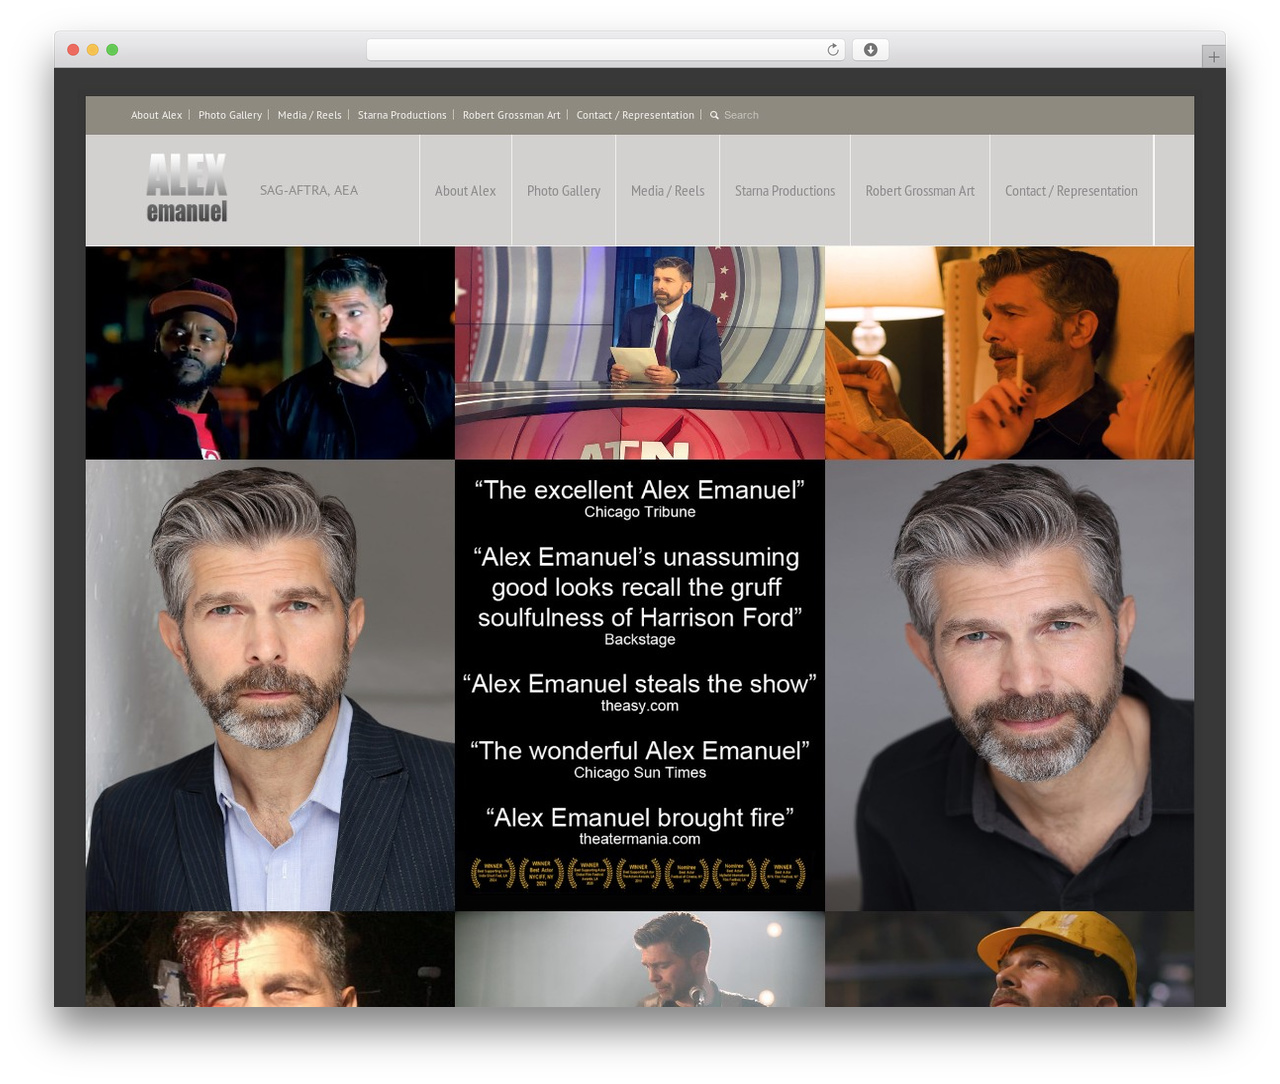Screen dimensions: 1280x1084
Task: Select Media / Reels in main navigation
Action: [x=667, y=191]
